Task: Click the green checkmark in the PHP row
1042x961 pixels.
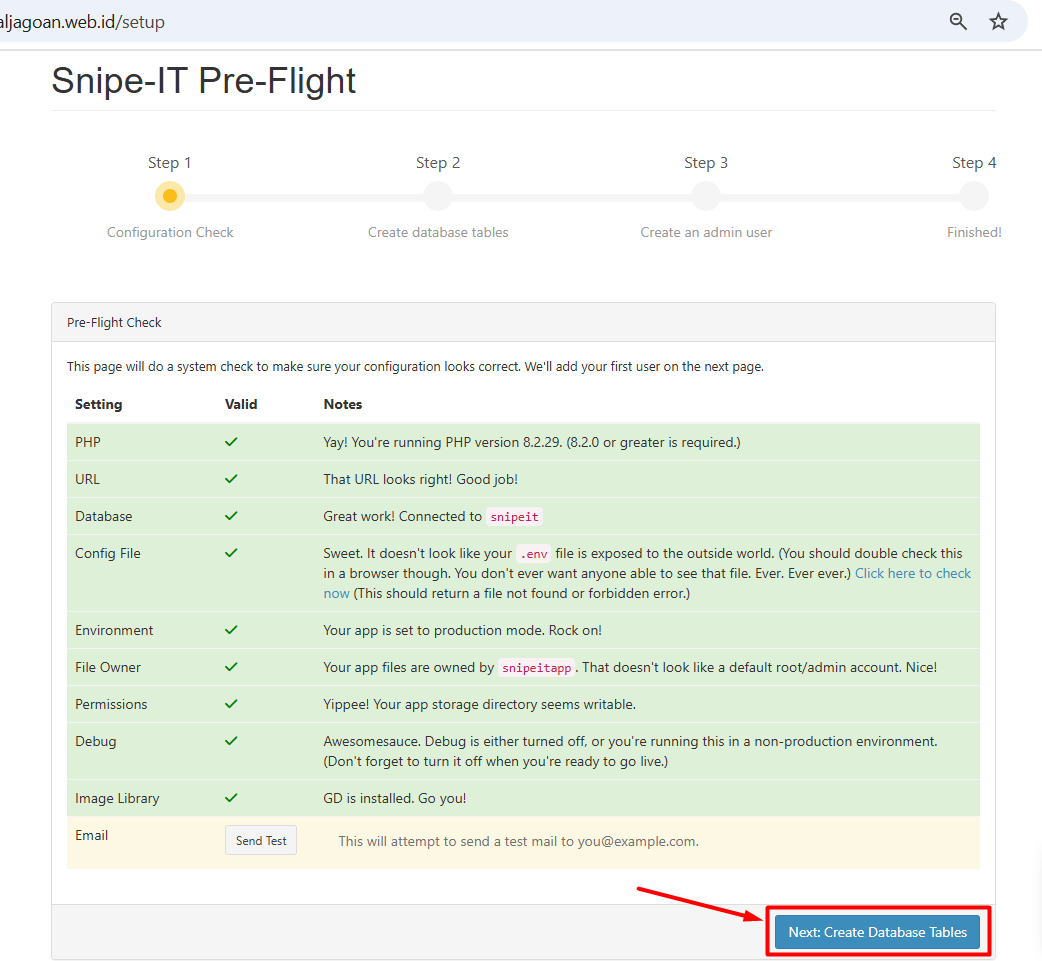Action: tap(231, 442)
